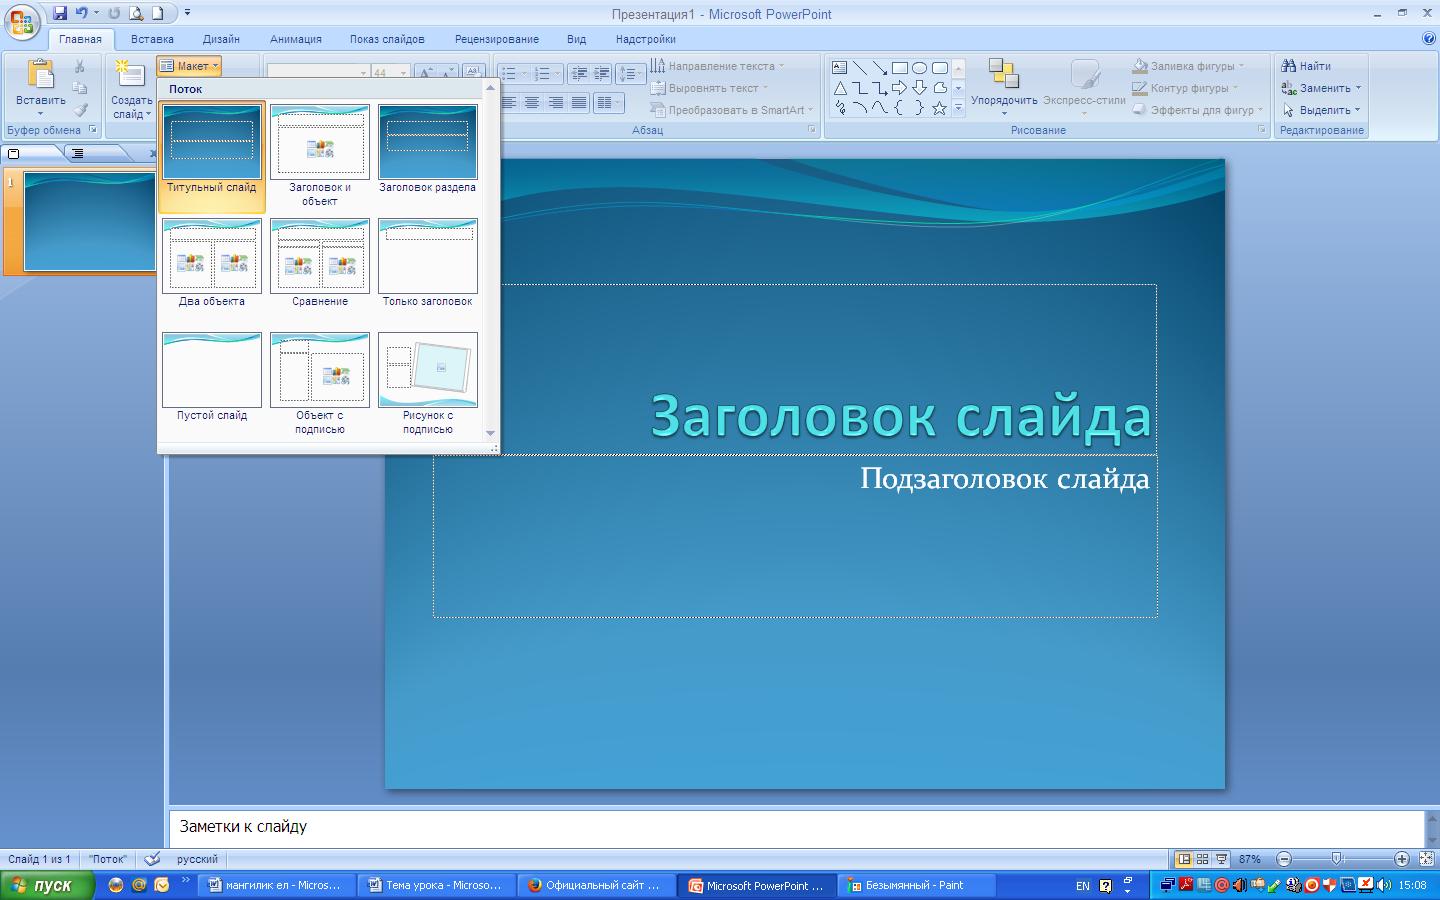This screenshot has height=900, width=1440.
Task: Click the Упорядочить arrange button
Action: pyautogui.click(x=1003, y=87)
